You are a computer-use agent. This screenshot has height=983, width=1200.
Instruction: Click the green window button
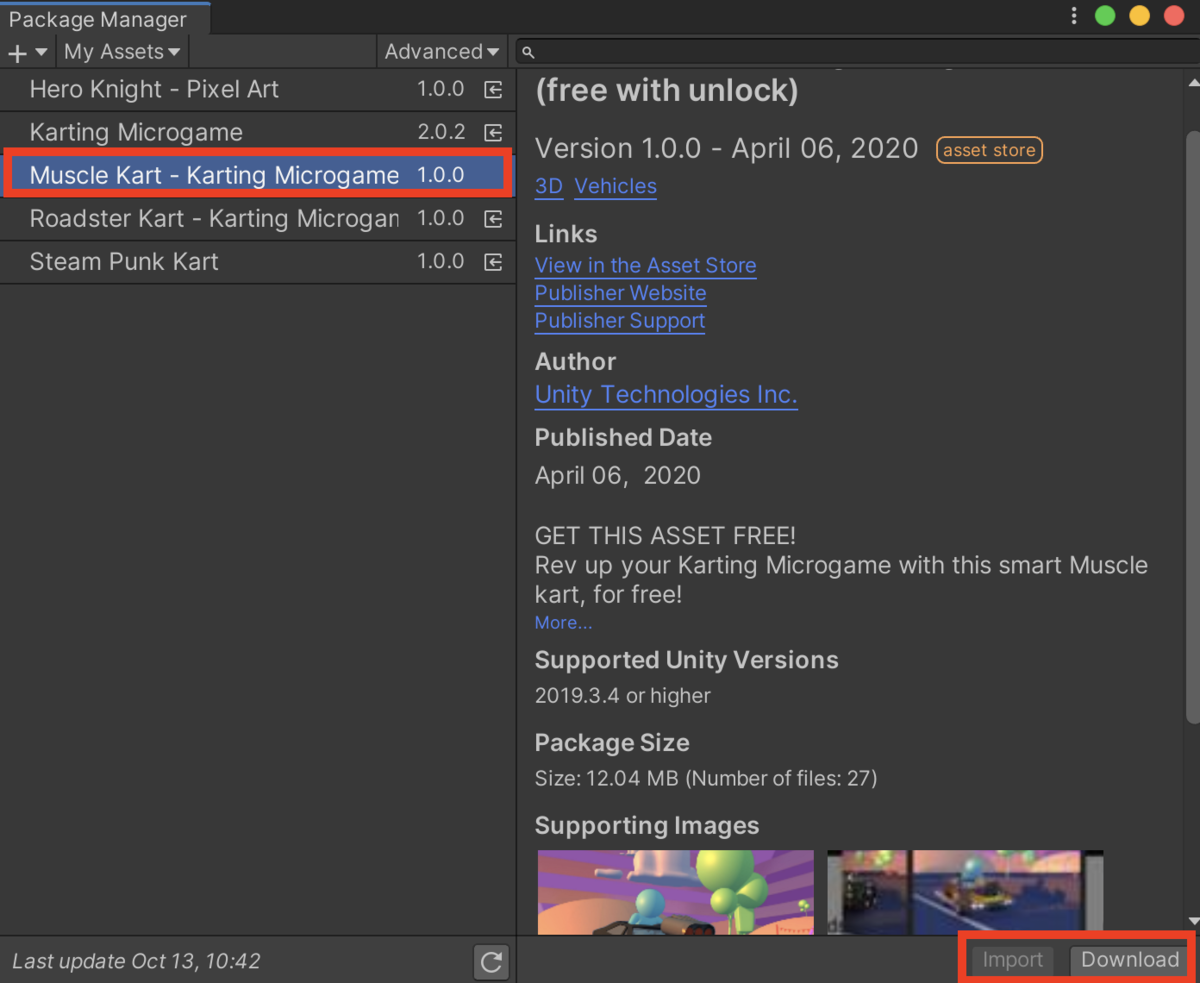click(x=1105, y=16)
